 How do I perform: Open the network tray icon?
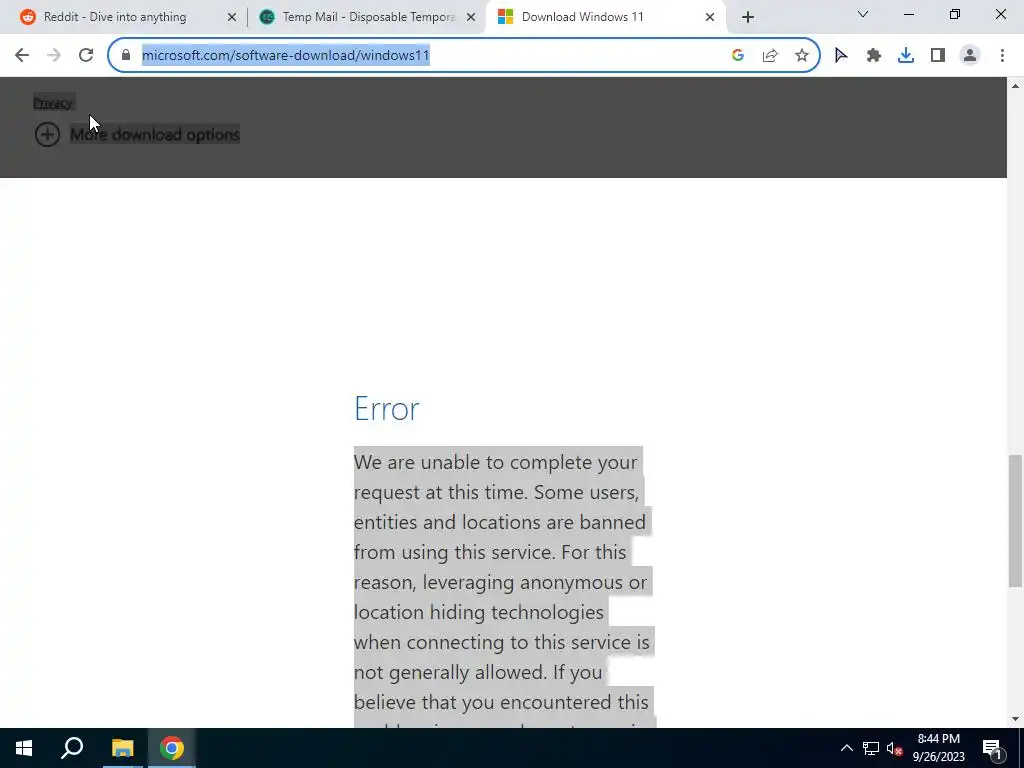[871, 748]
